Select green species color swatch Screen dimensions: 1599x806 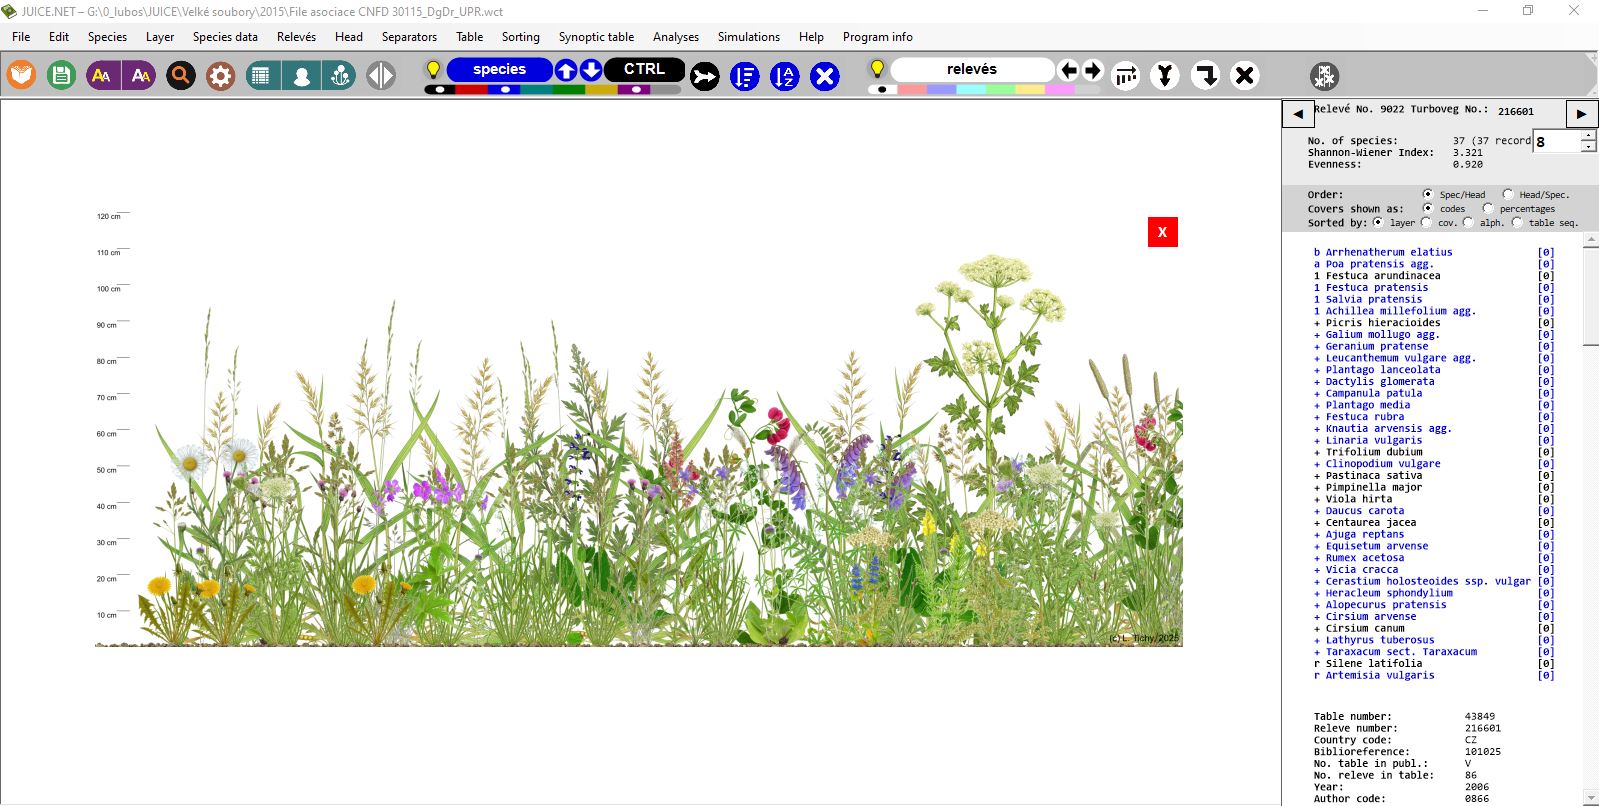[569, 89]
